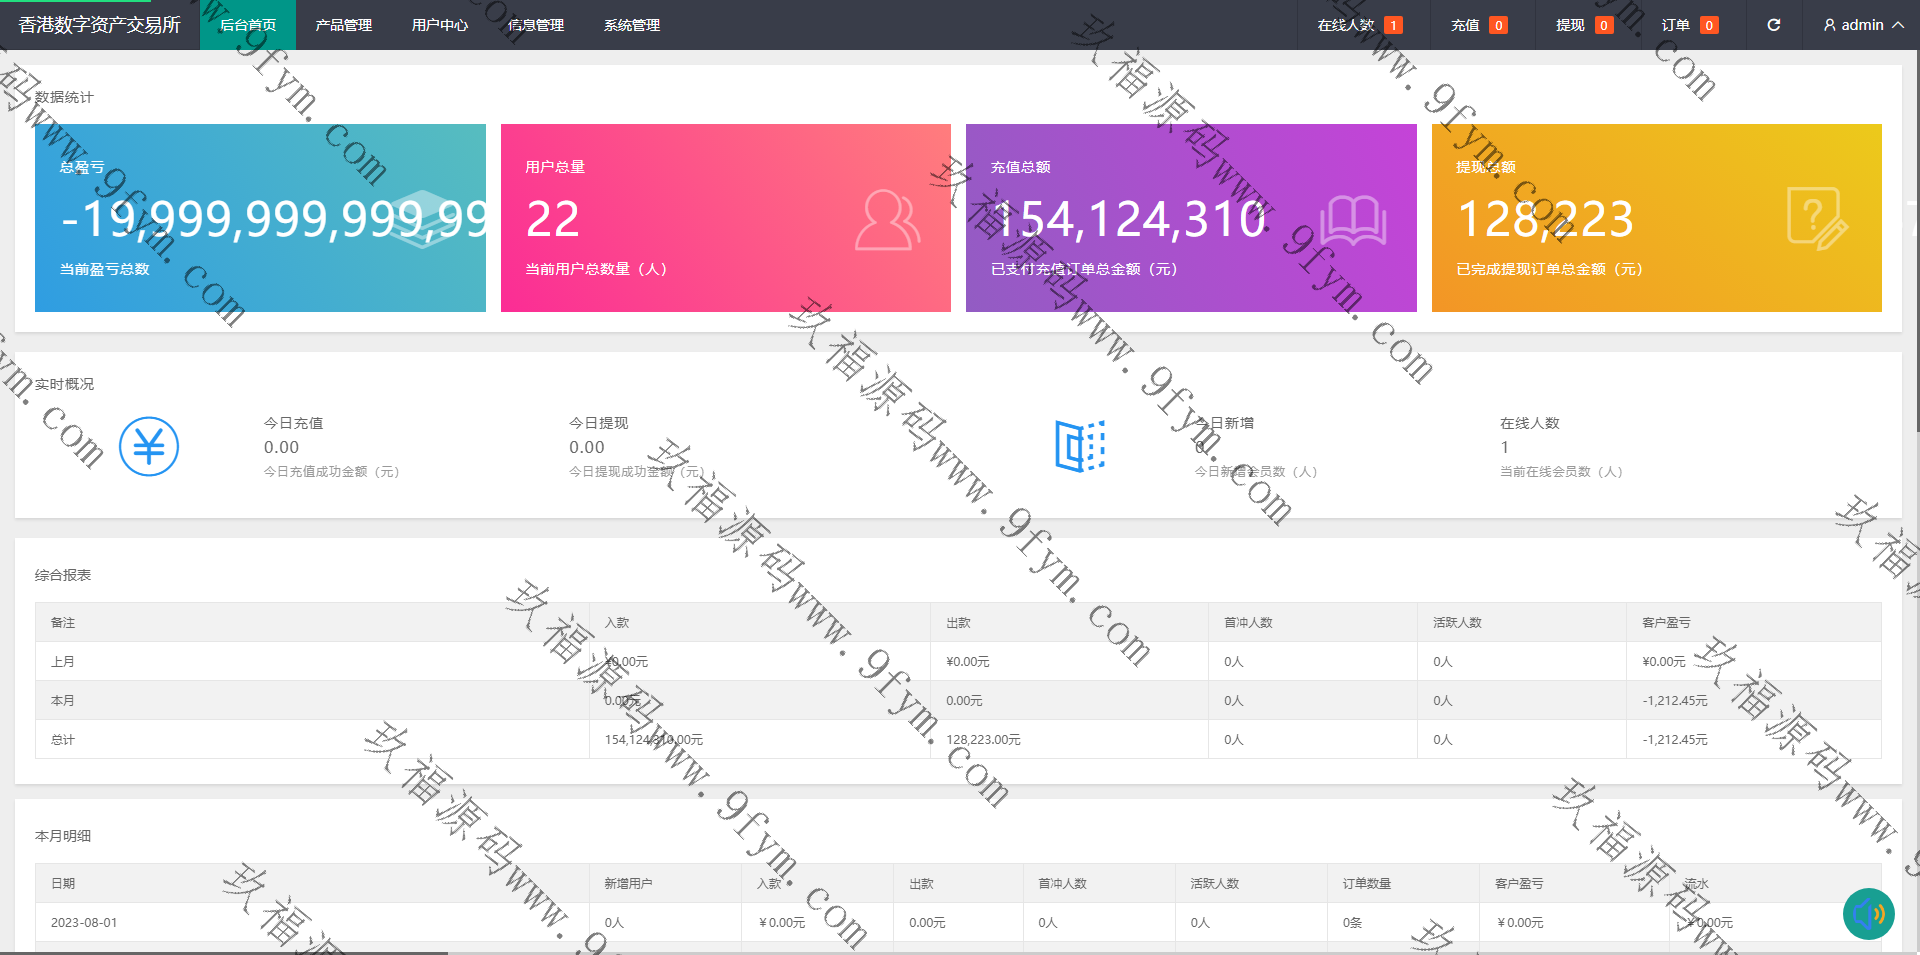Click the 香港数字资产交易所 site title
The width and height of the screenshot is (1920, 955).
point(99,25)
